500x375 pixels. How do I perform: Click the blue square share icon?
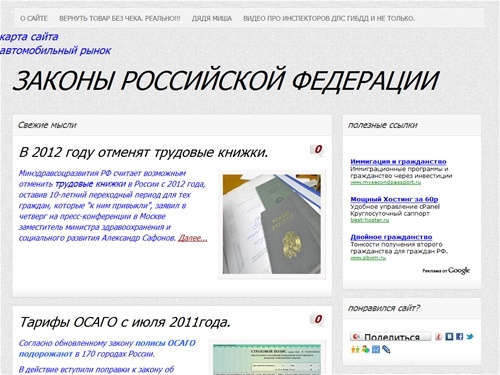376,349
